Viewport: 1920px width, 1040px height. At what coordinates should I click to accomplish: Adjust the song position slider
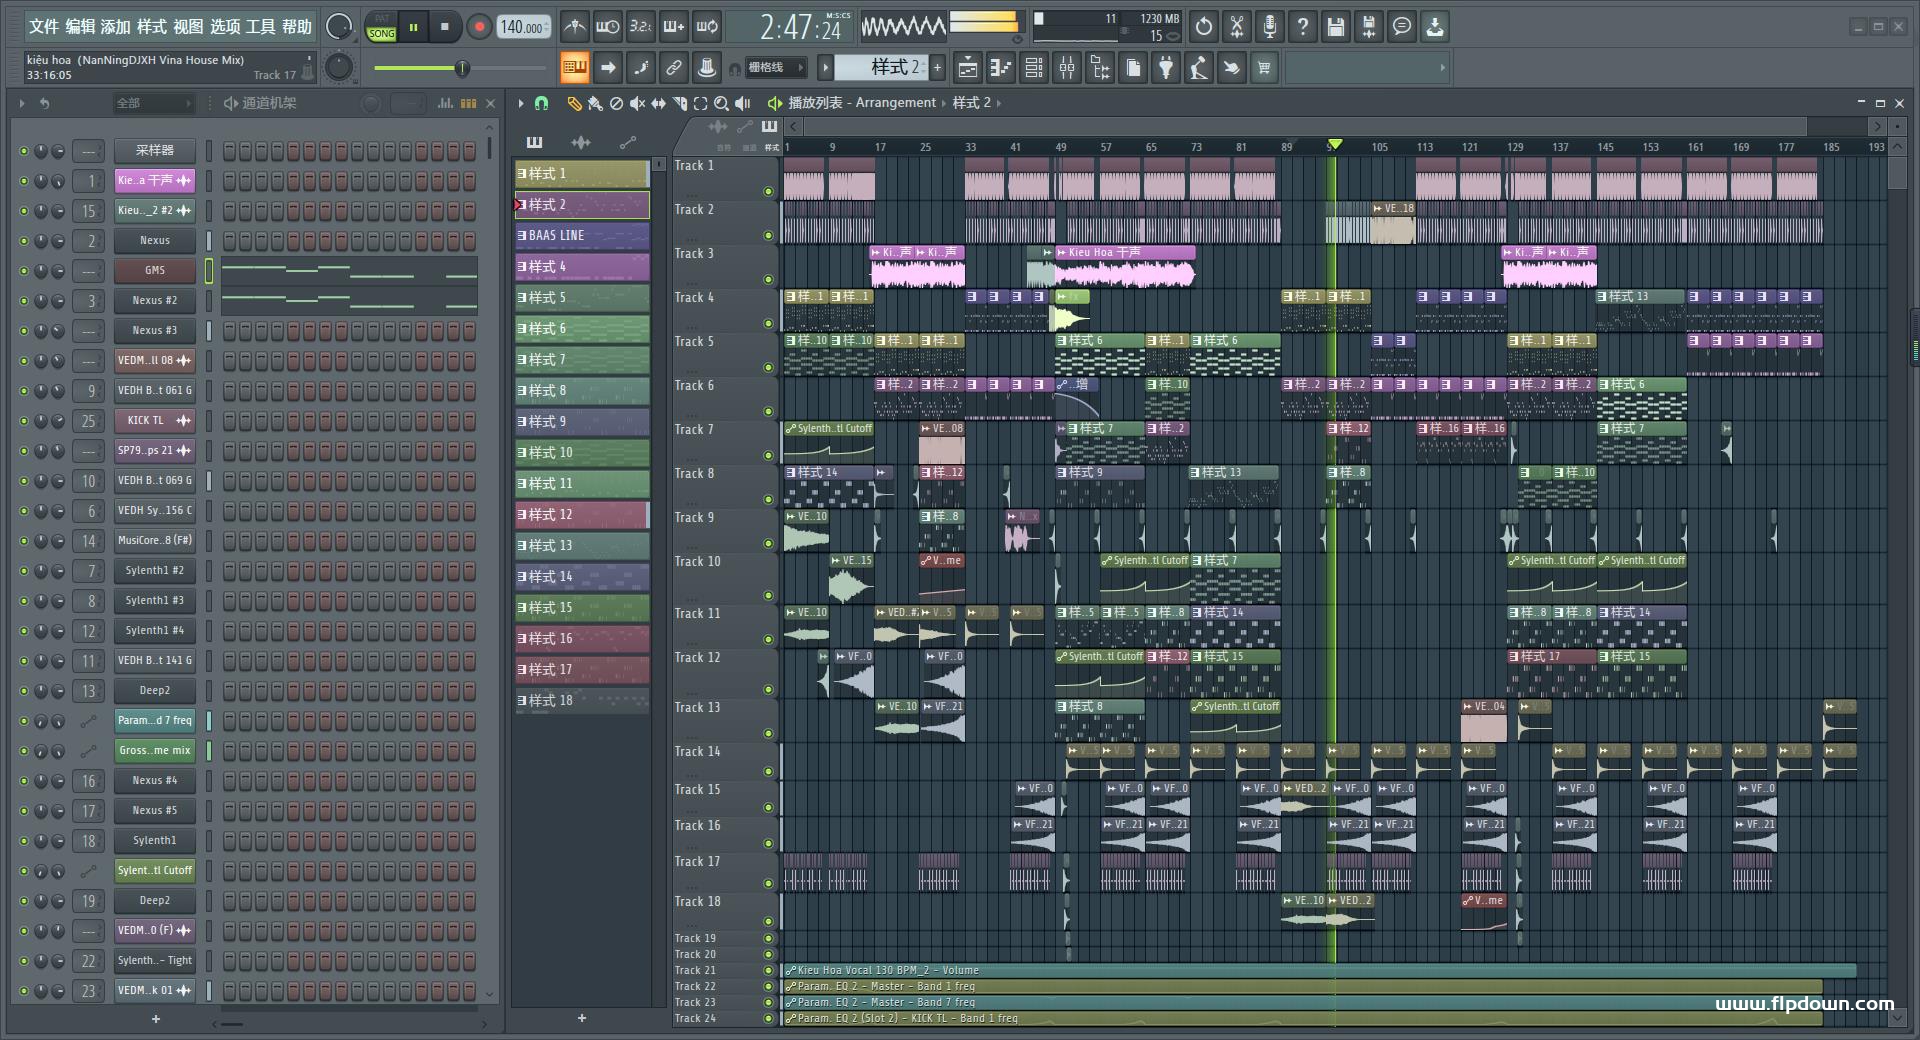(x=460, y=68)
